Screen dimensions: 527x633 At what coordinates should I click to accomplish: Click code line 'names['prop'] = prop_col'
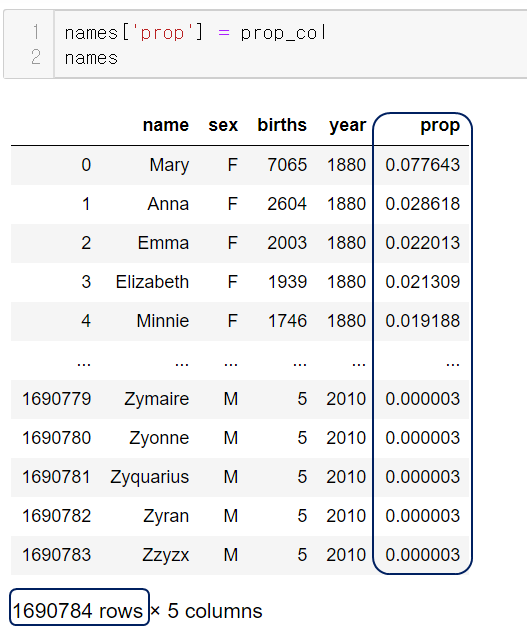click(195, 33)
